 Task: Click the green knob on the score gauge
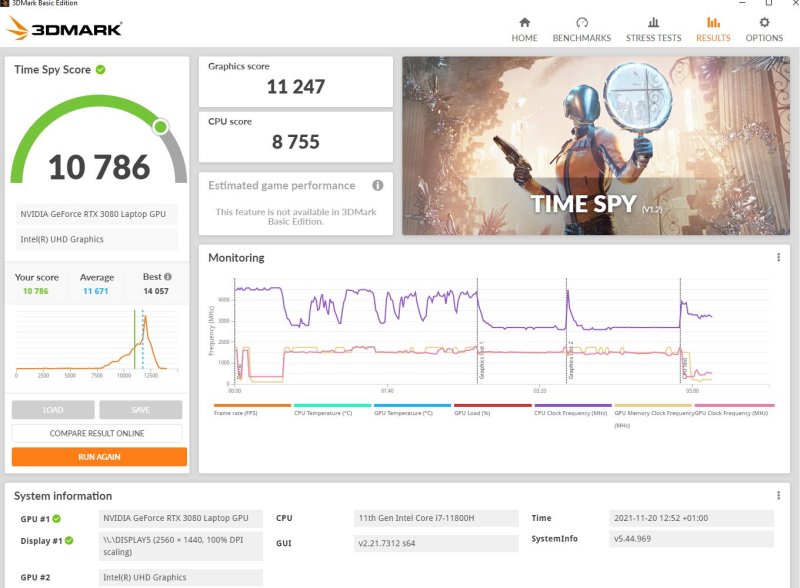coord(161,126)
